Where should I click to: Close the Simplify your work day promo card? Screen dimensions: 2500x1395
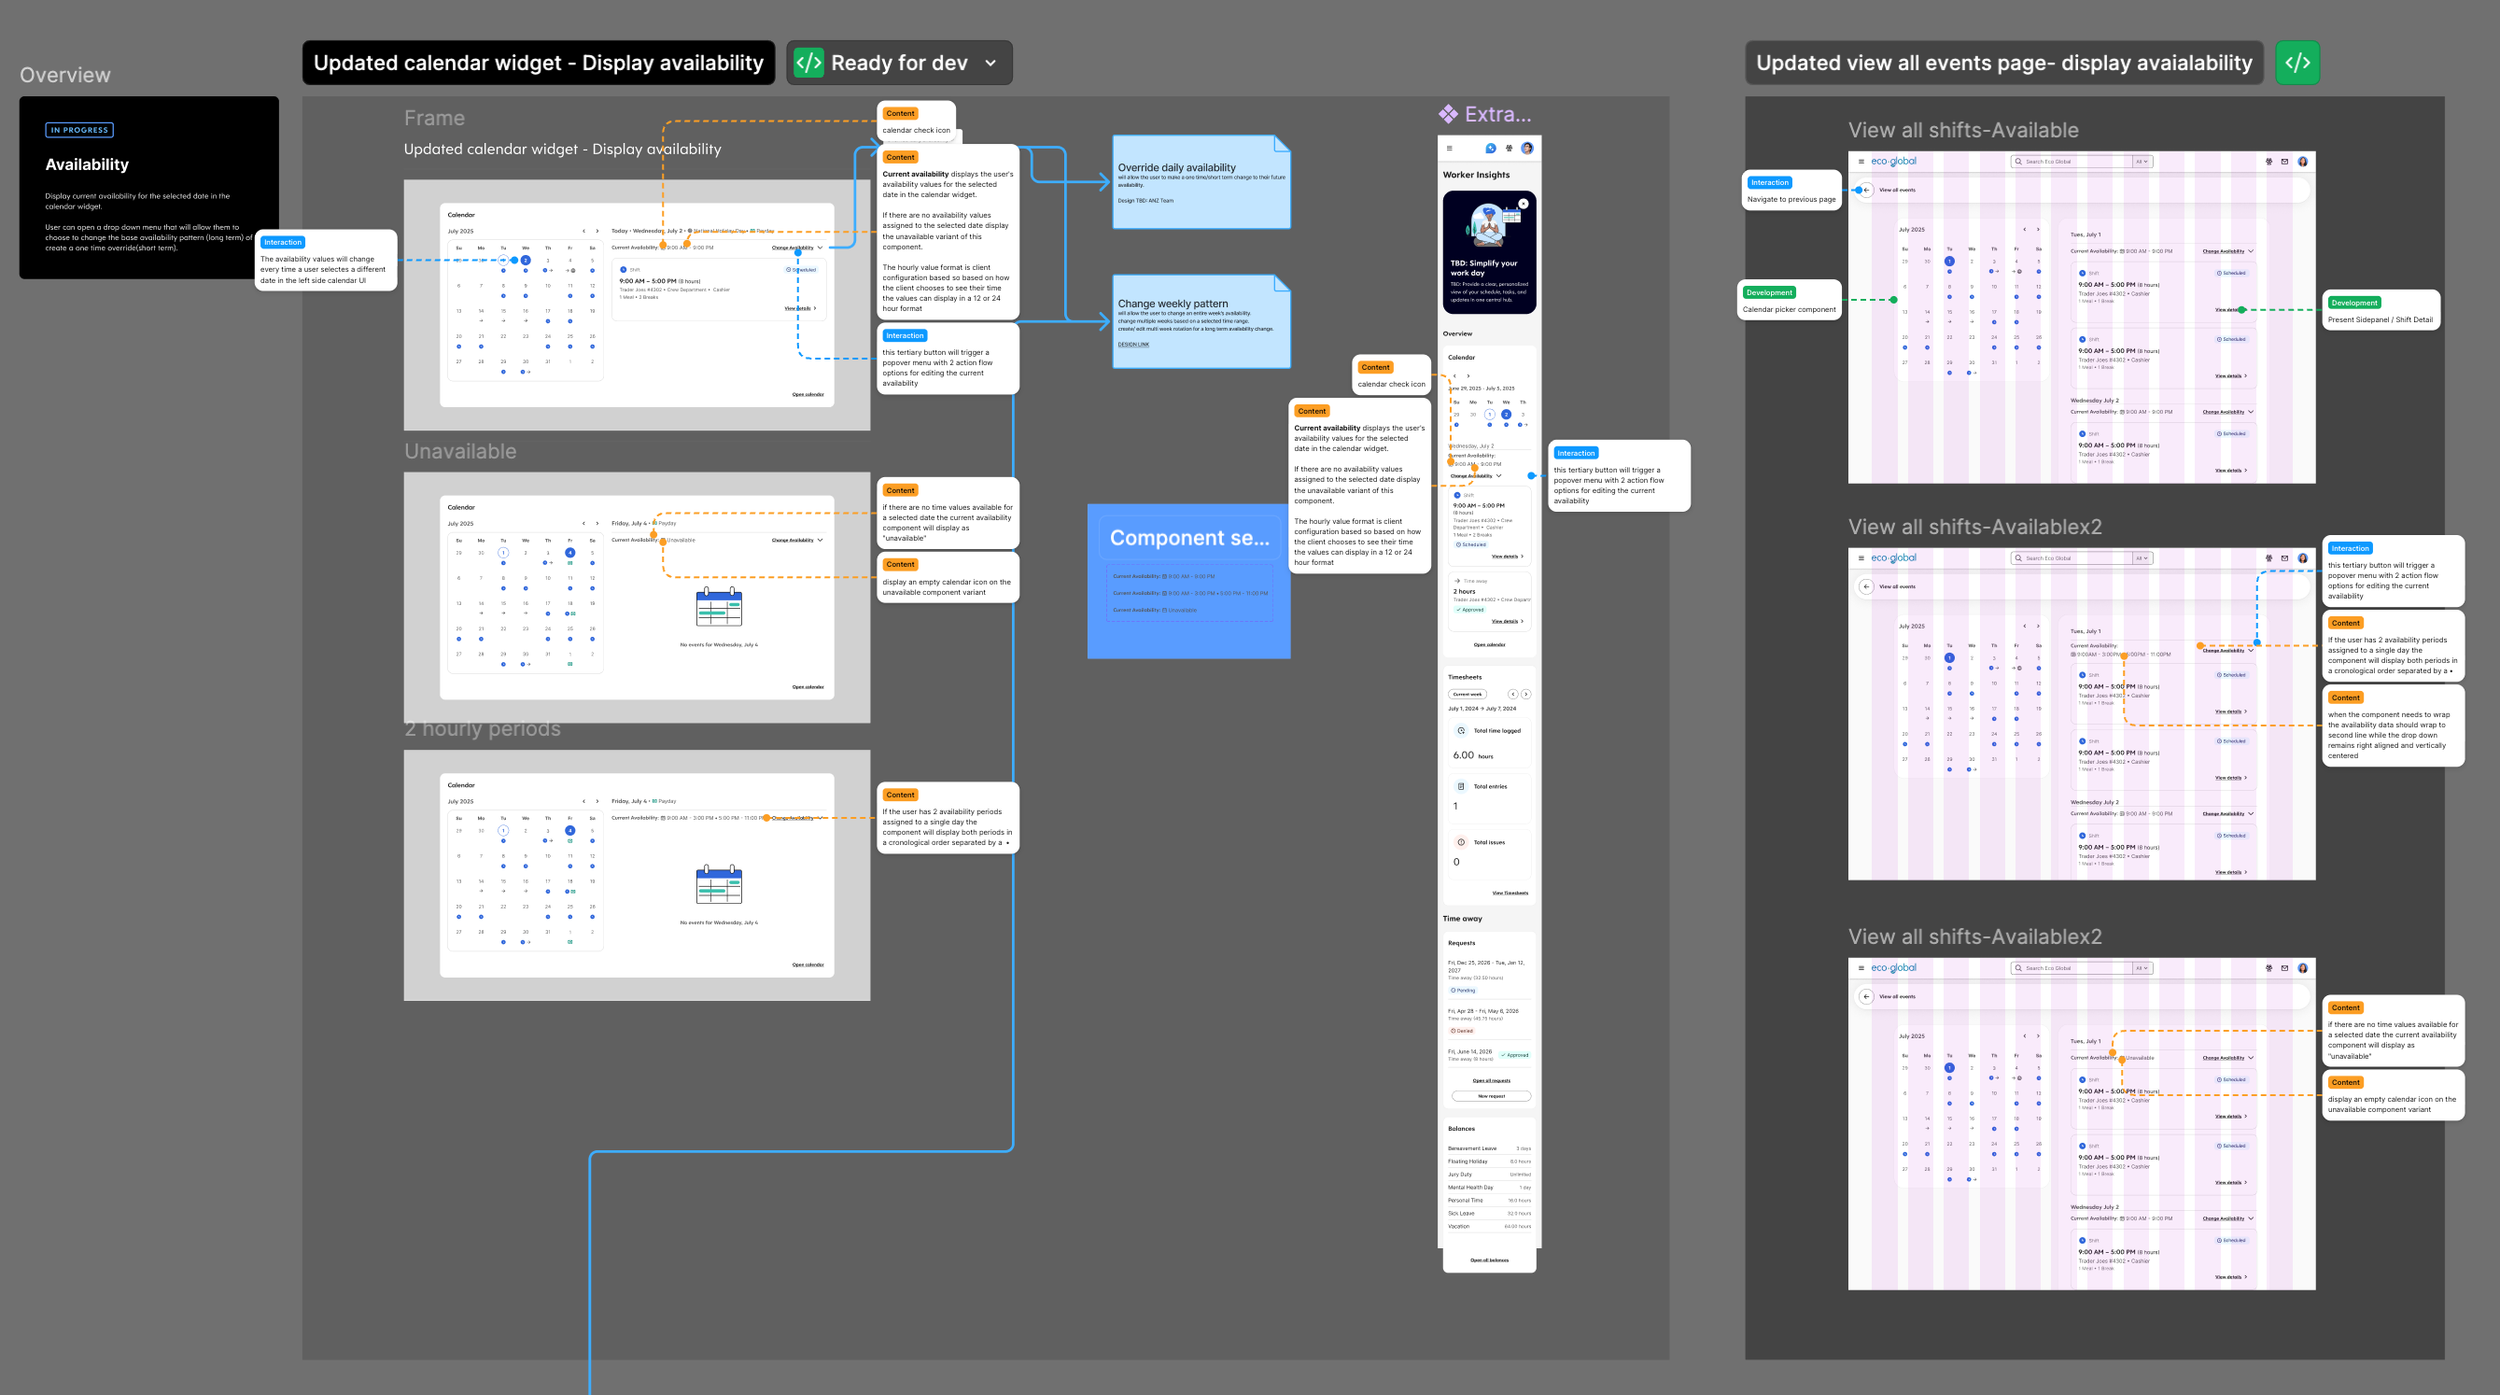point(1523,204)
